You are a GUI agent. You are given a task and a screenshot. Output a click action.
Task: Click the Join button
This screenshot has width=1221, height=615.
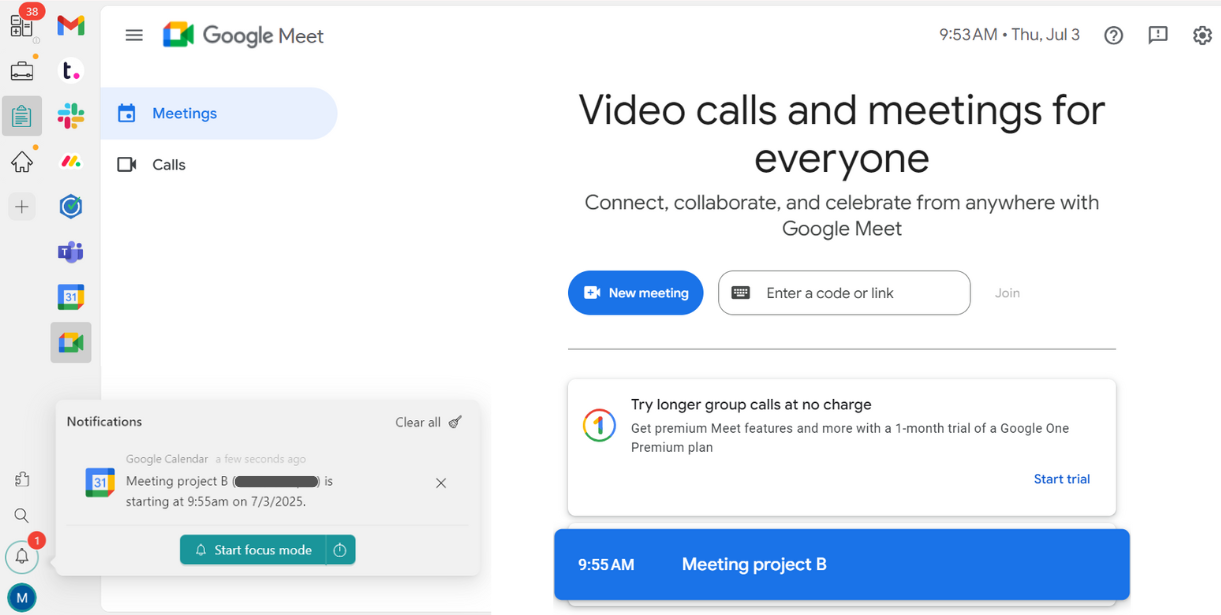(x=1007, y=293)
